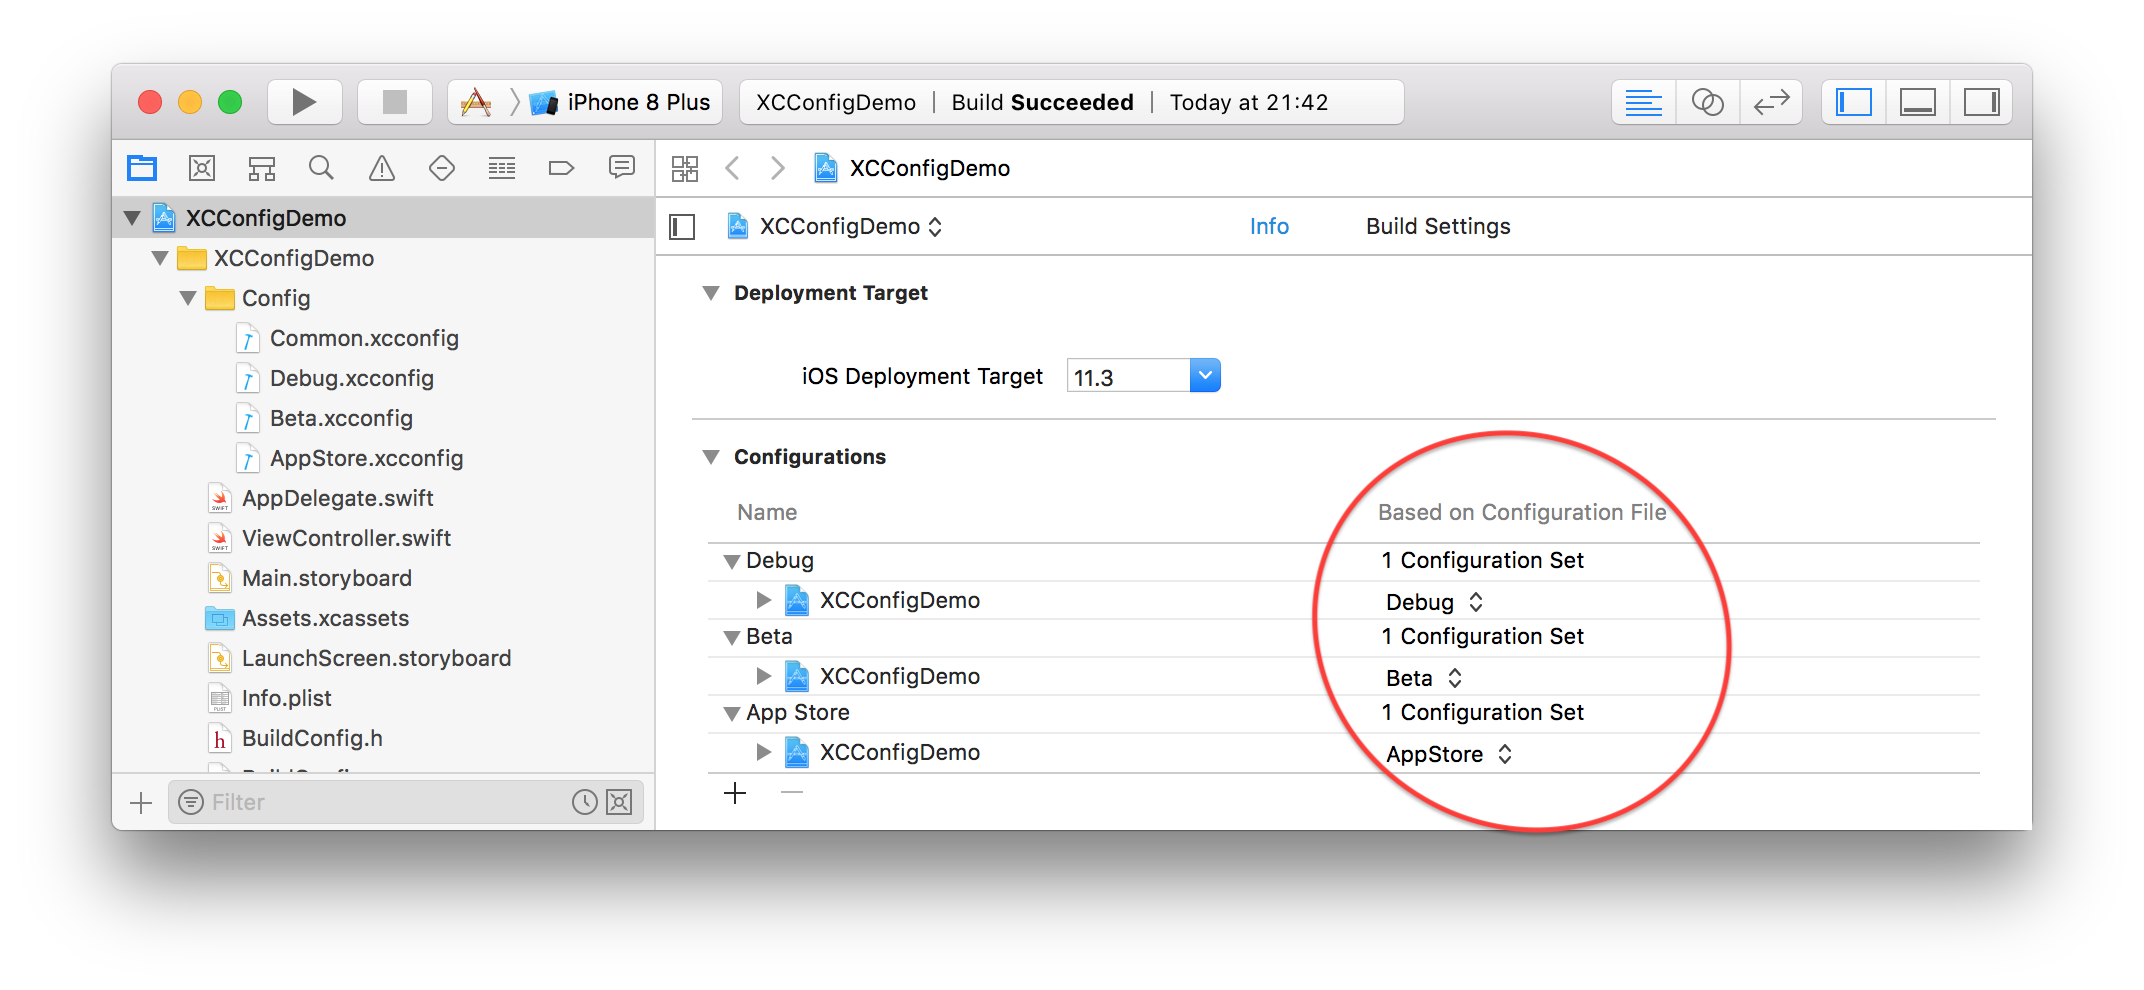2144x990 pixels.
Task: Open the Symbol navigator hierarchy icon
Action: (262, 168)
